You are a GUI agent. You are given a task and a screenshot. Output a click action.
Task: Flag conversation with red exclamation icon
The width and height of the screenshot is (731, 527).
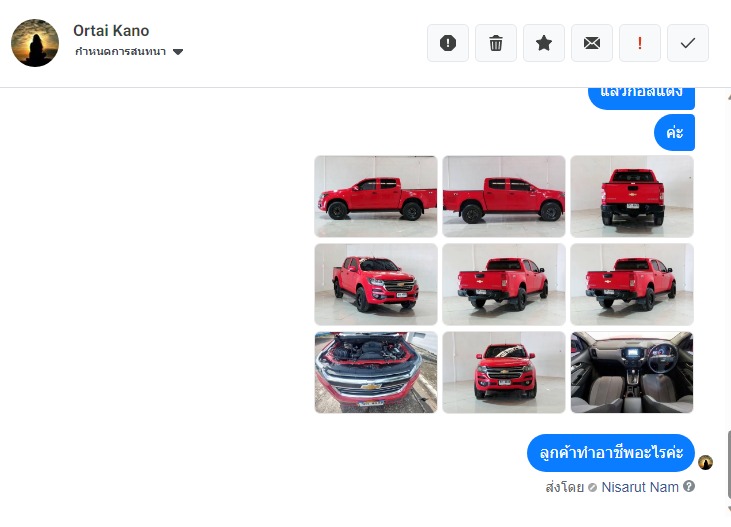(x=640, y=43)
